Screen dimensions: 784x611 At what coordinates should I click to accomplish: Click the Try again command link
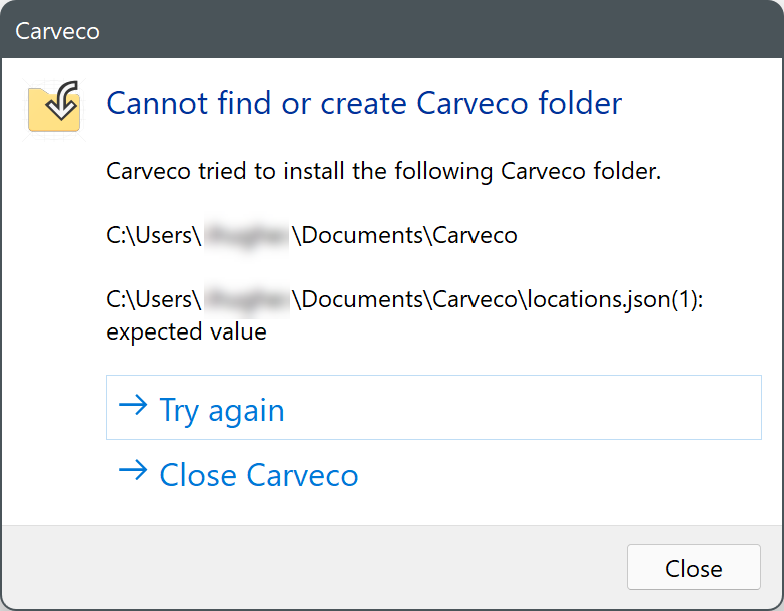point(434,408)
